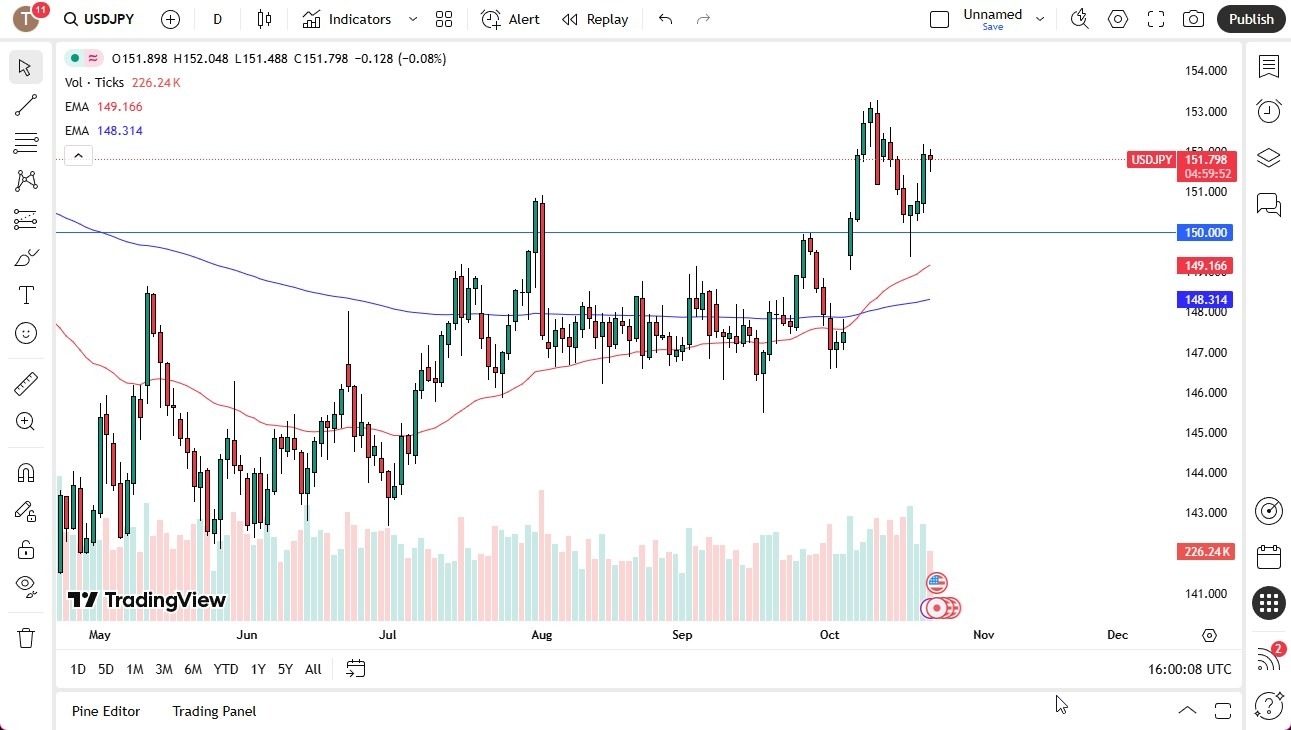
Task: Expand the Indicators dropdown arrow
Action: click(x=411, y=18)
